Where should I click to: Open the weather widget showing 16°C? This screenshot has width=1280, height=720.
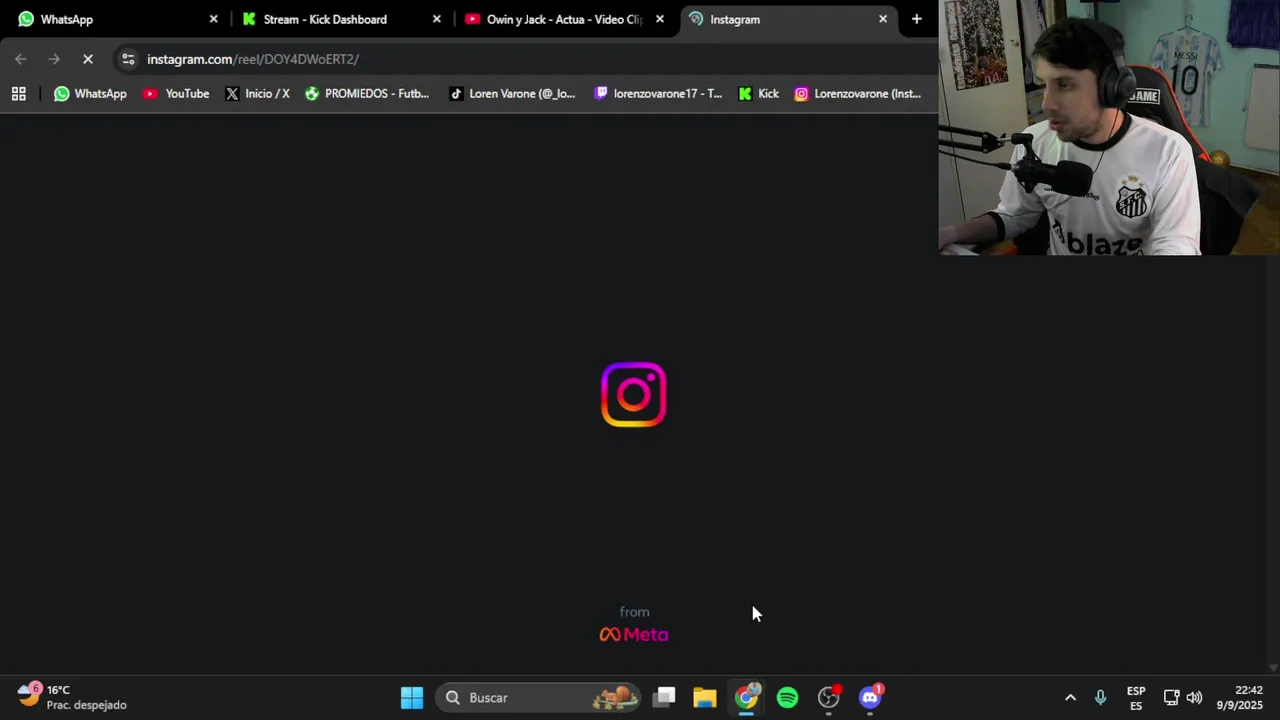(72, 697)
